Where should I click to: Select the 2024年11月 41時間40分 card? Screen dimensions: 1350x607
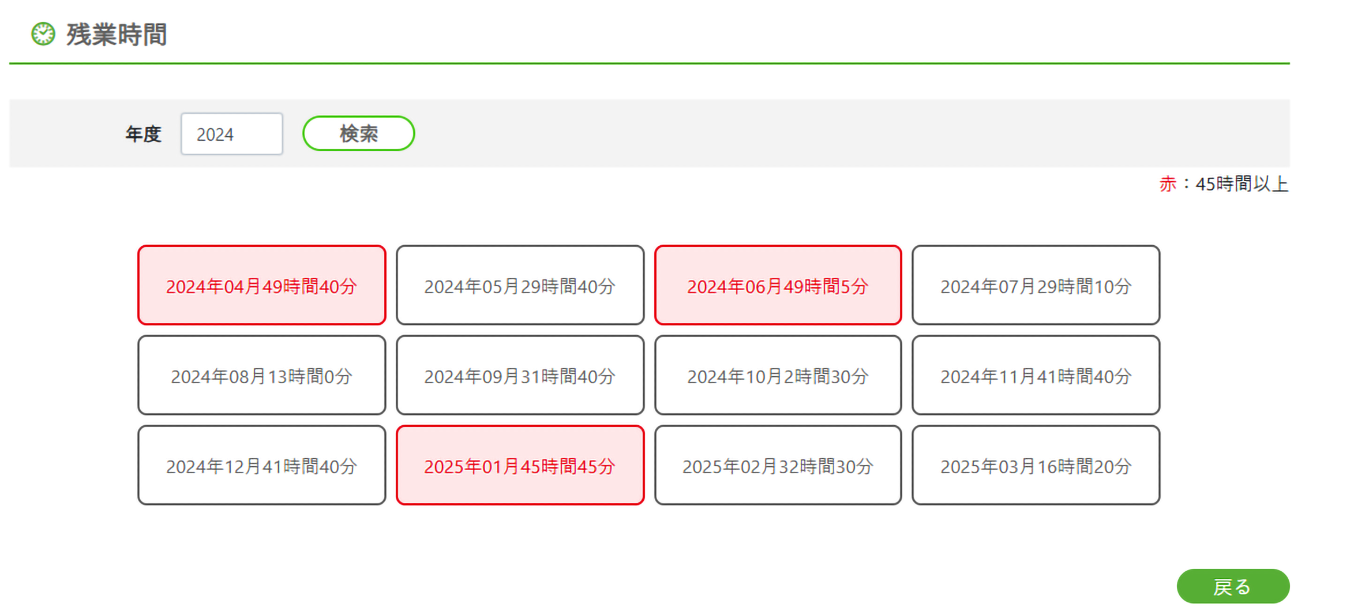(1036, 376)
